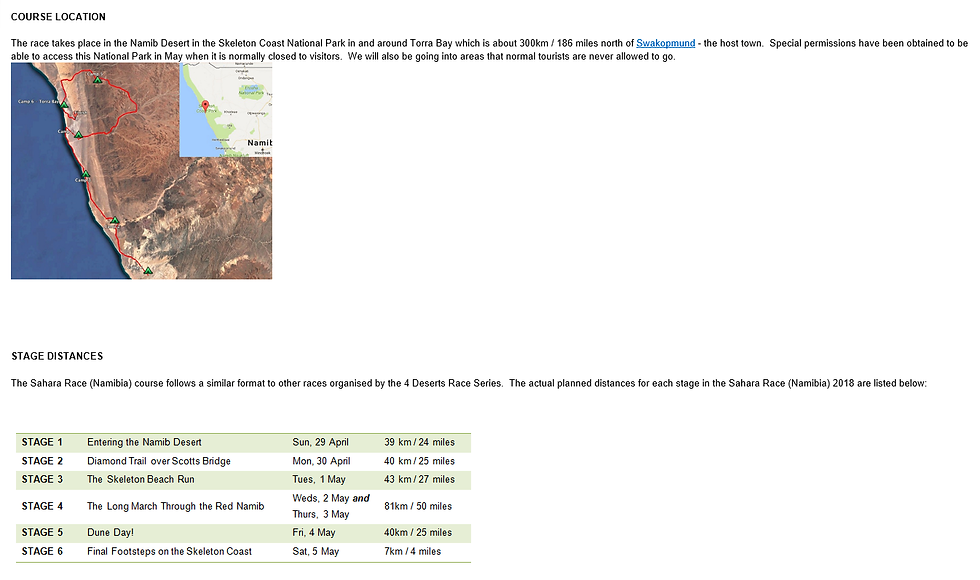
Task: Select the STAGE 3 row label
Action: tap(42, 479)
